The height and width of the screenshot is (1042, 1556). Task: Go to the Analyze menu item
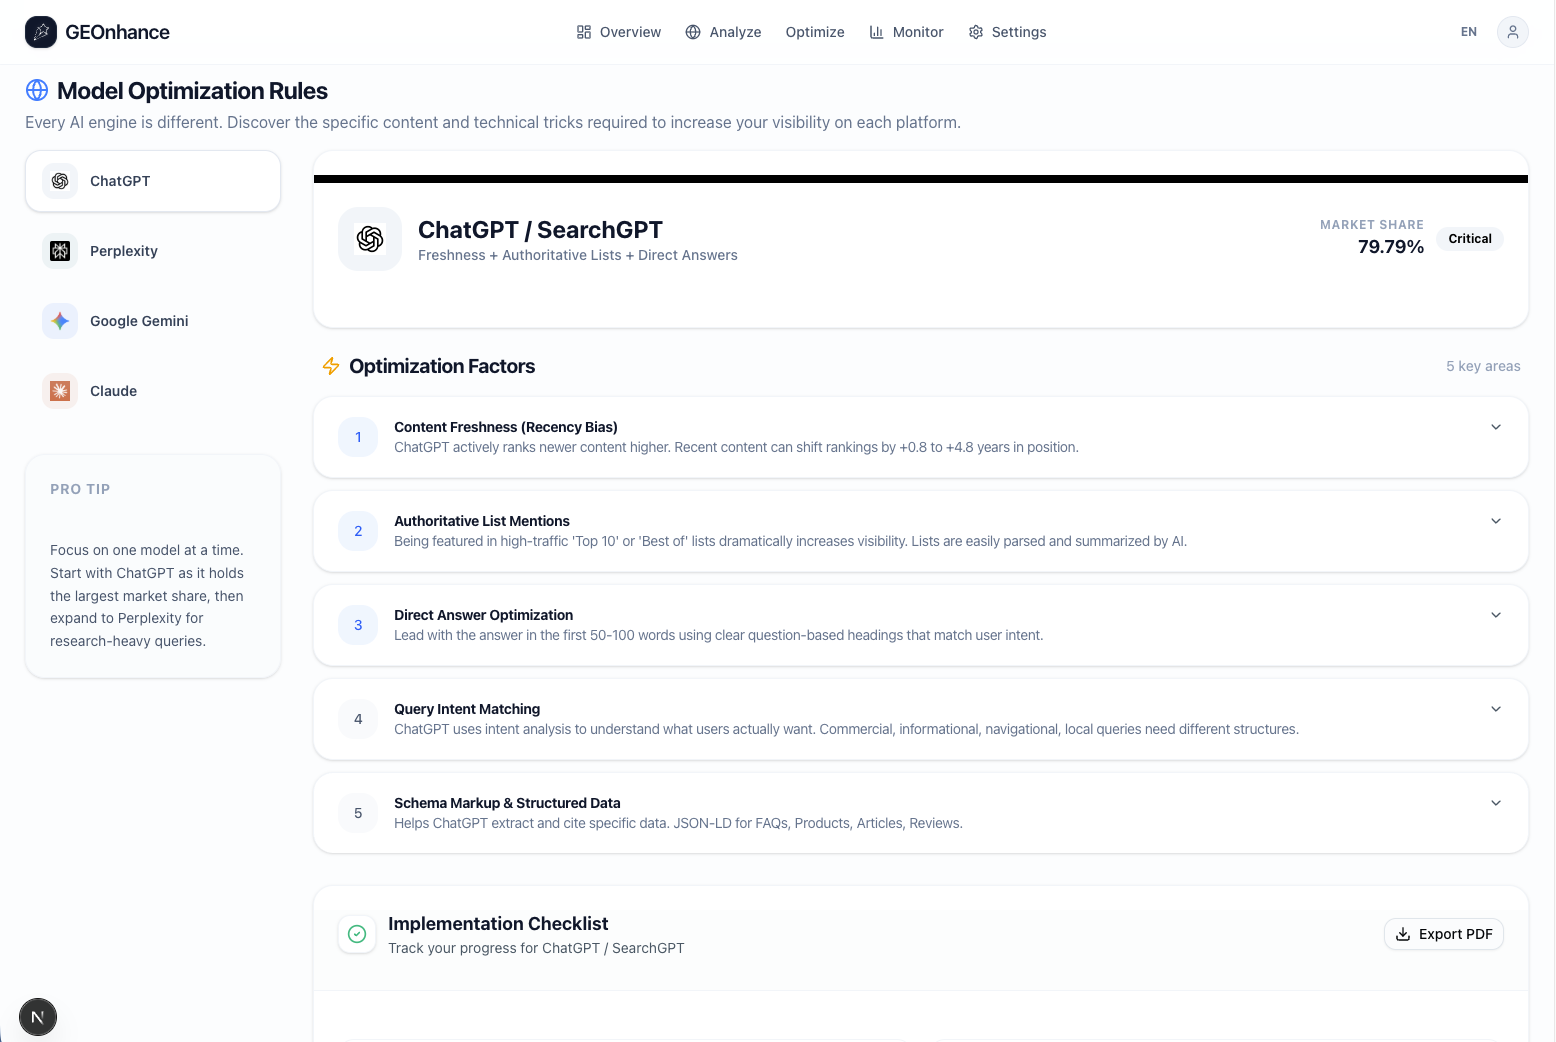coord(723,32)
